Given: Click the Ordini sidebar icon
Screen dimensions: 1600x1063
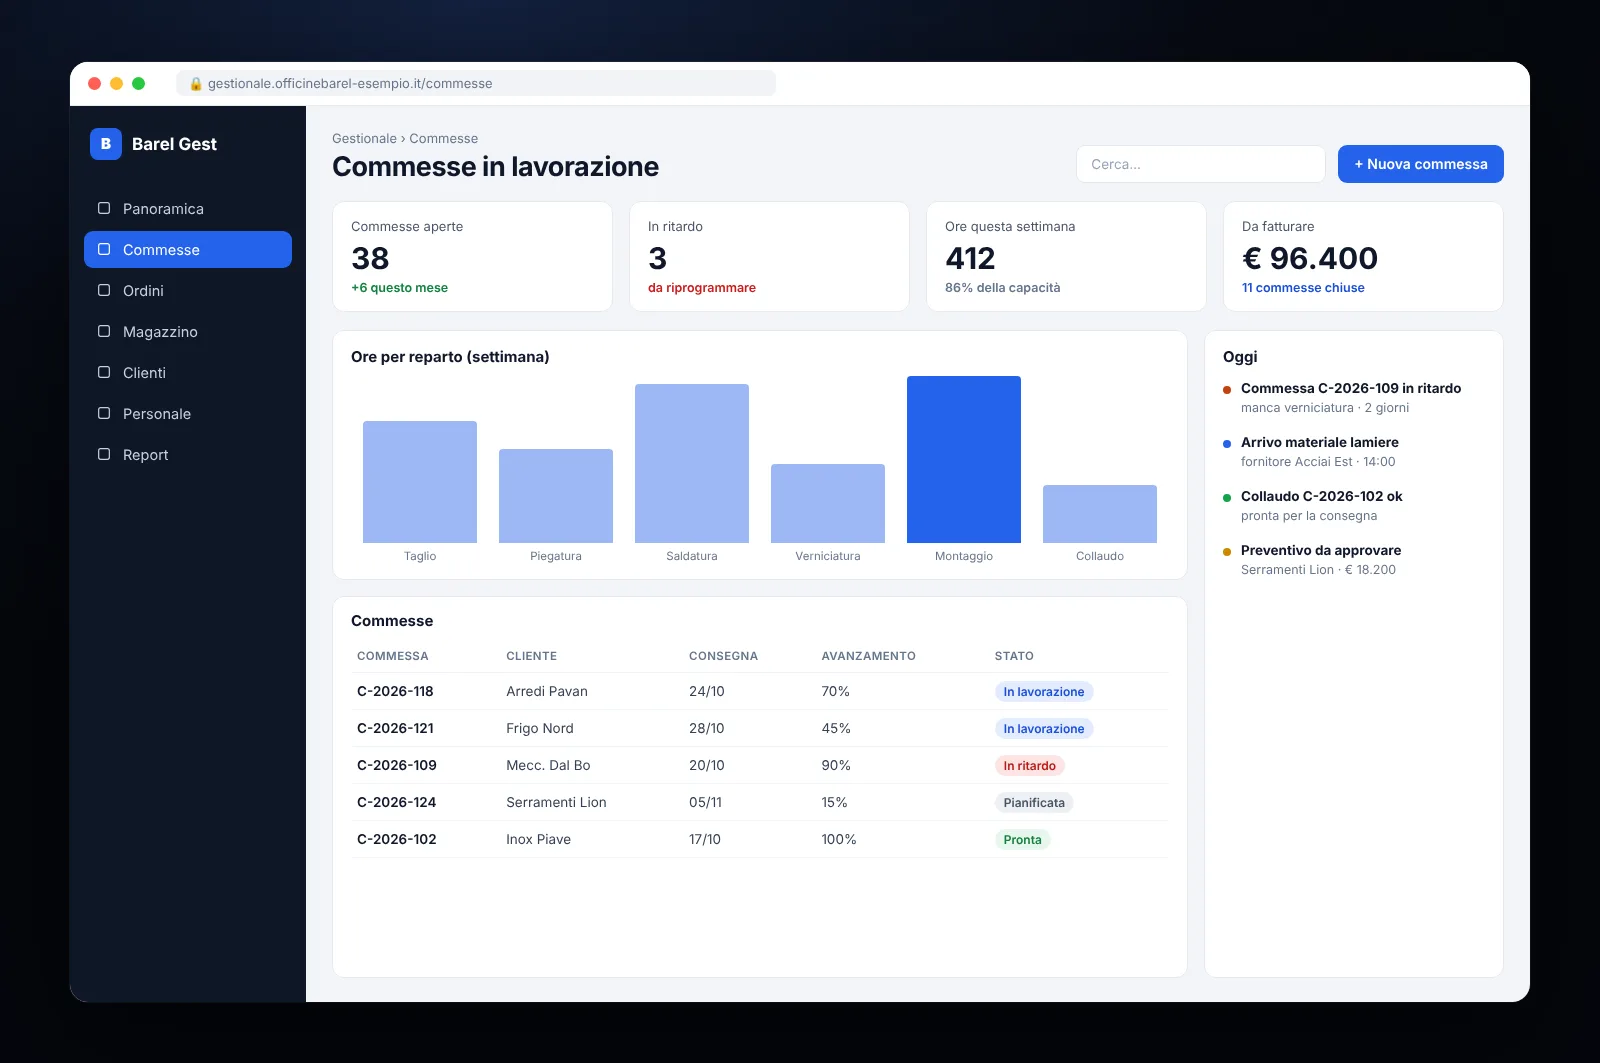Looking at the screenshot, I should 104,290.
